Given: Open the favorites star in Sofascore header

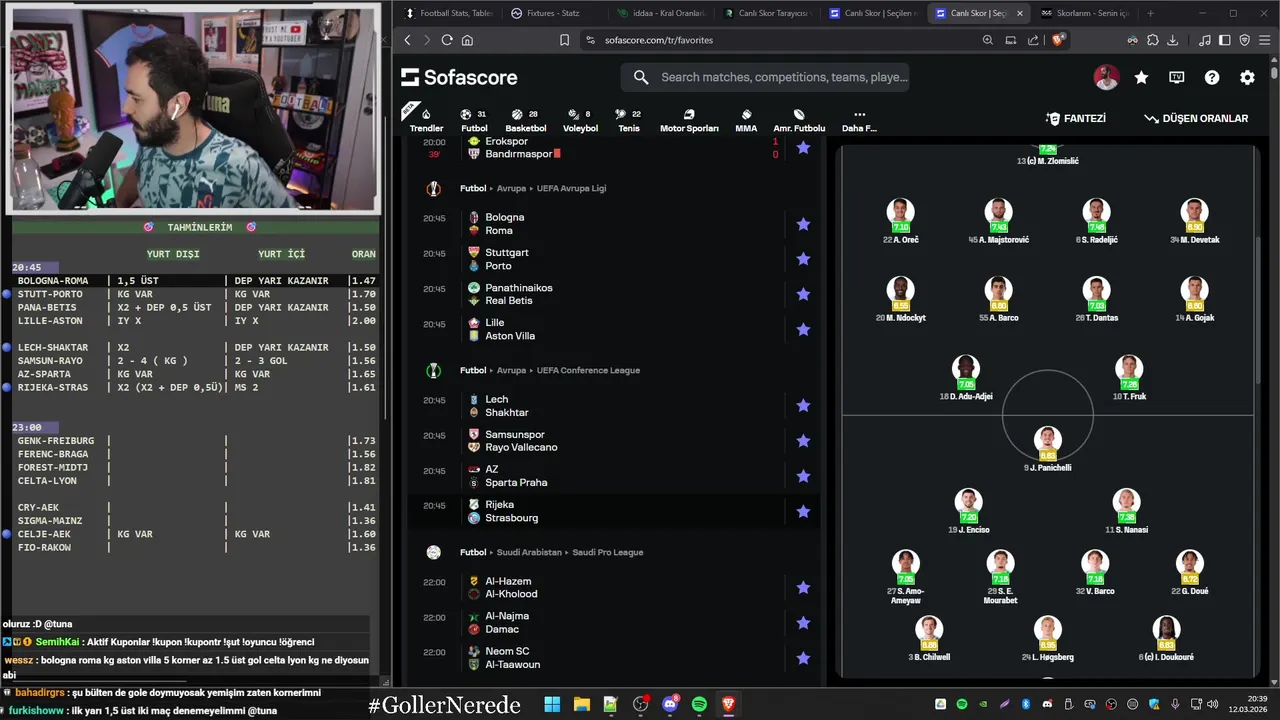Looking at the screenshot, I should 1141,77.
